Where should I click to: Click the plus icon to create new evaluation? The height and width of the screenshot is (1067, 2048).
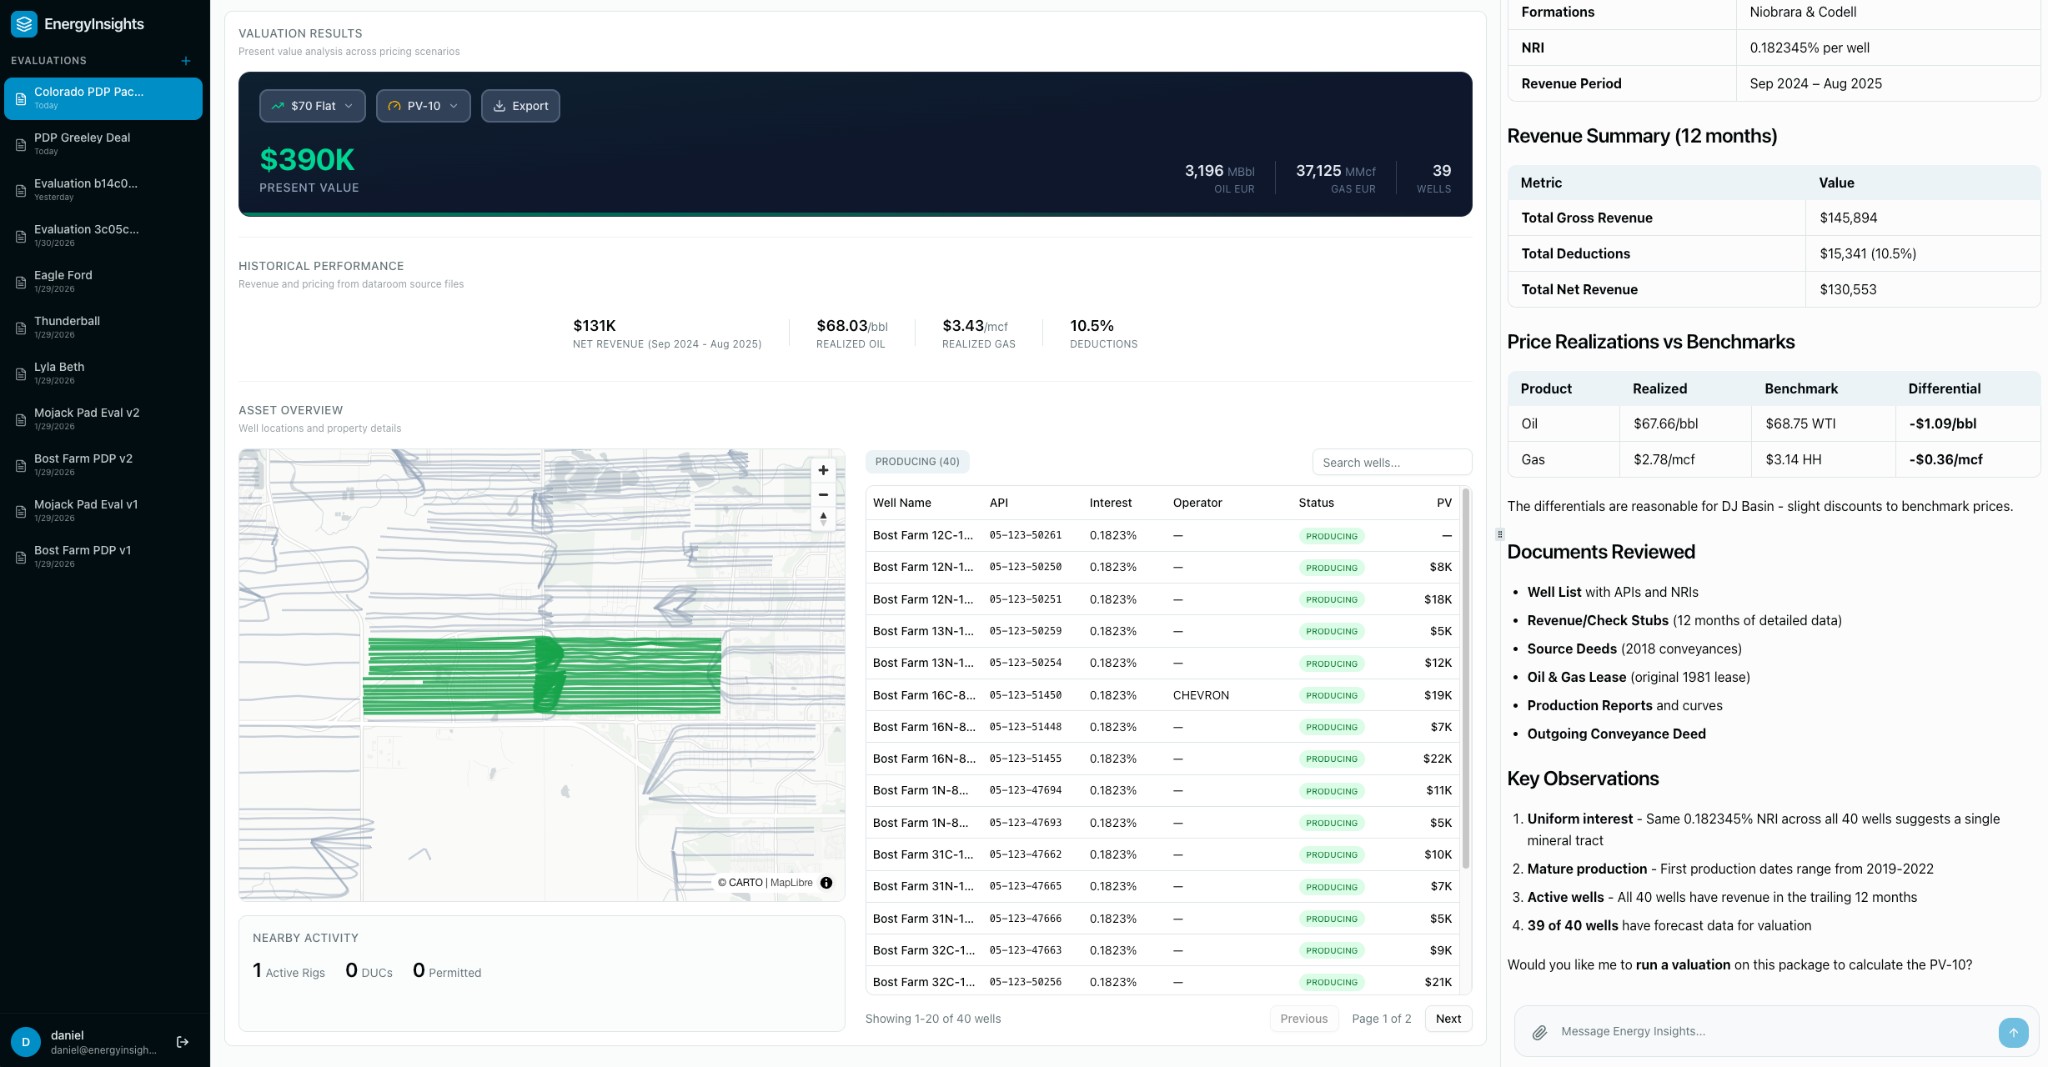[185, 61]
